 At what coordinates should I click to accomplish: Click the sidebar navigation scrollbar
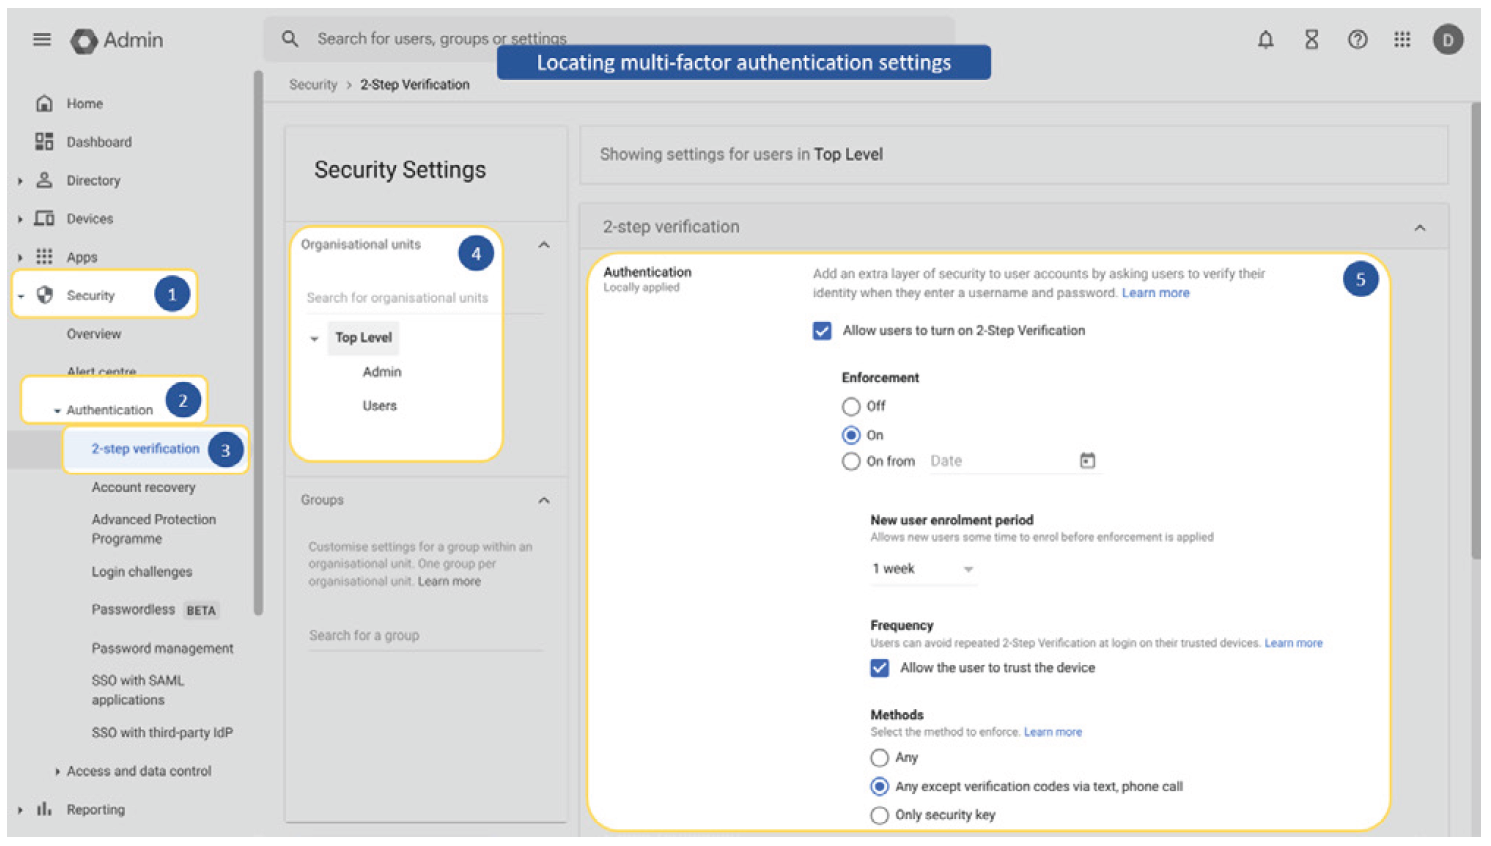[x=258, y=343]
